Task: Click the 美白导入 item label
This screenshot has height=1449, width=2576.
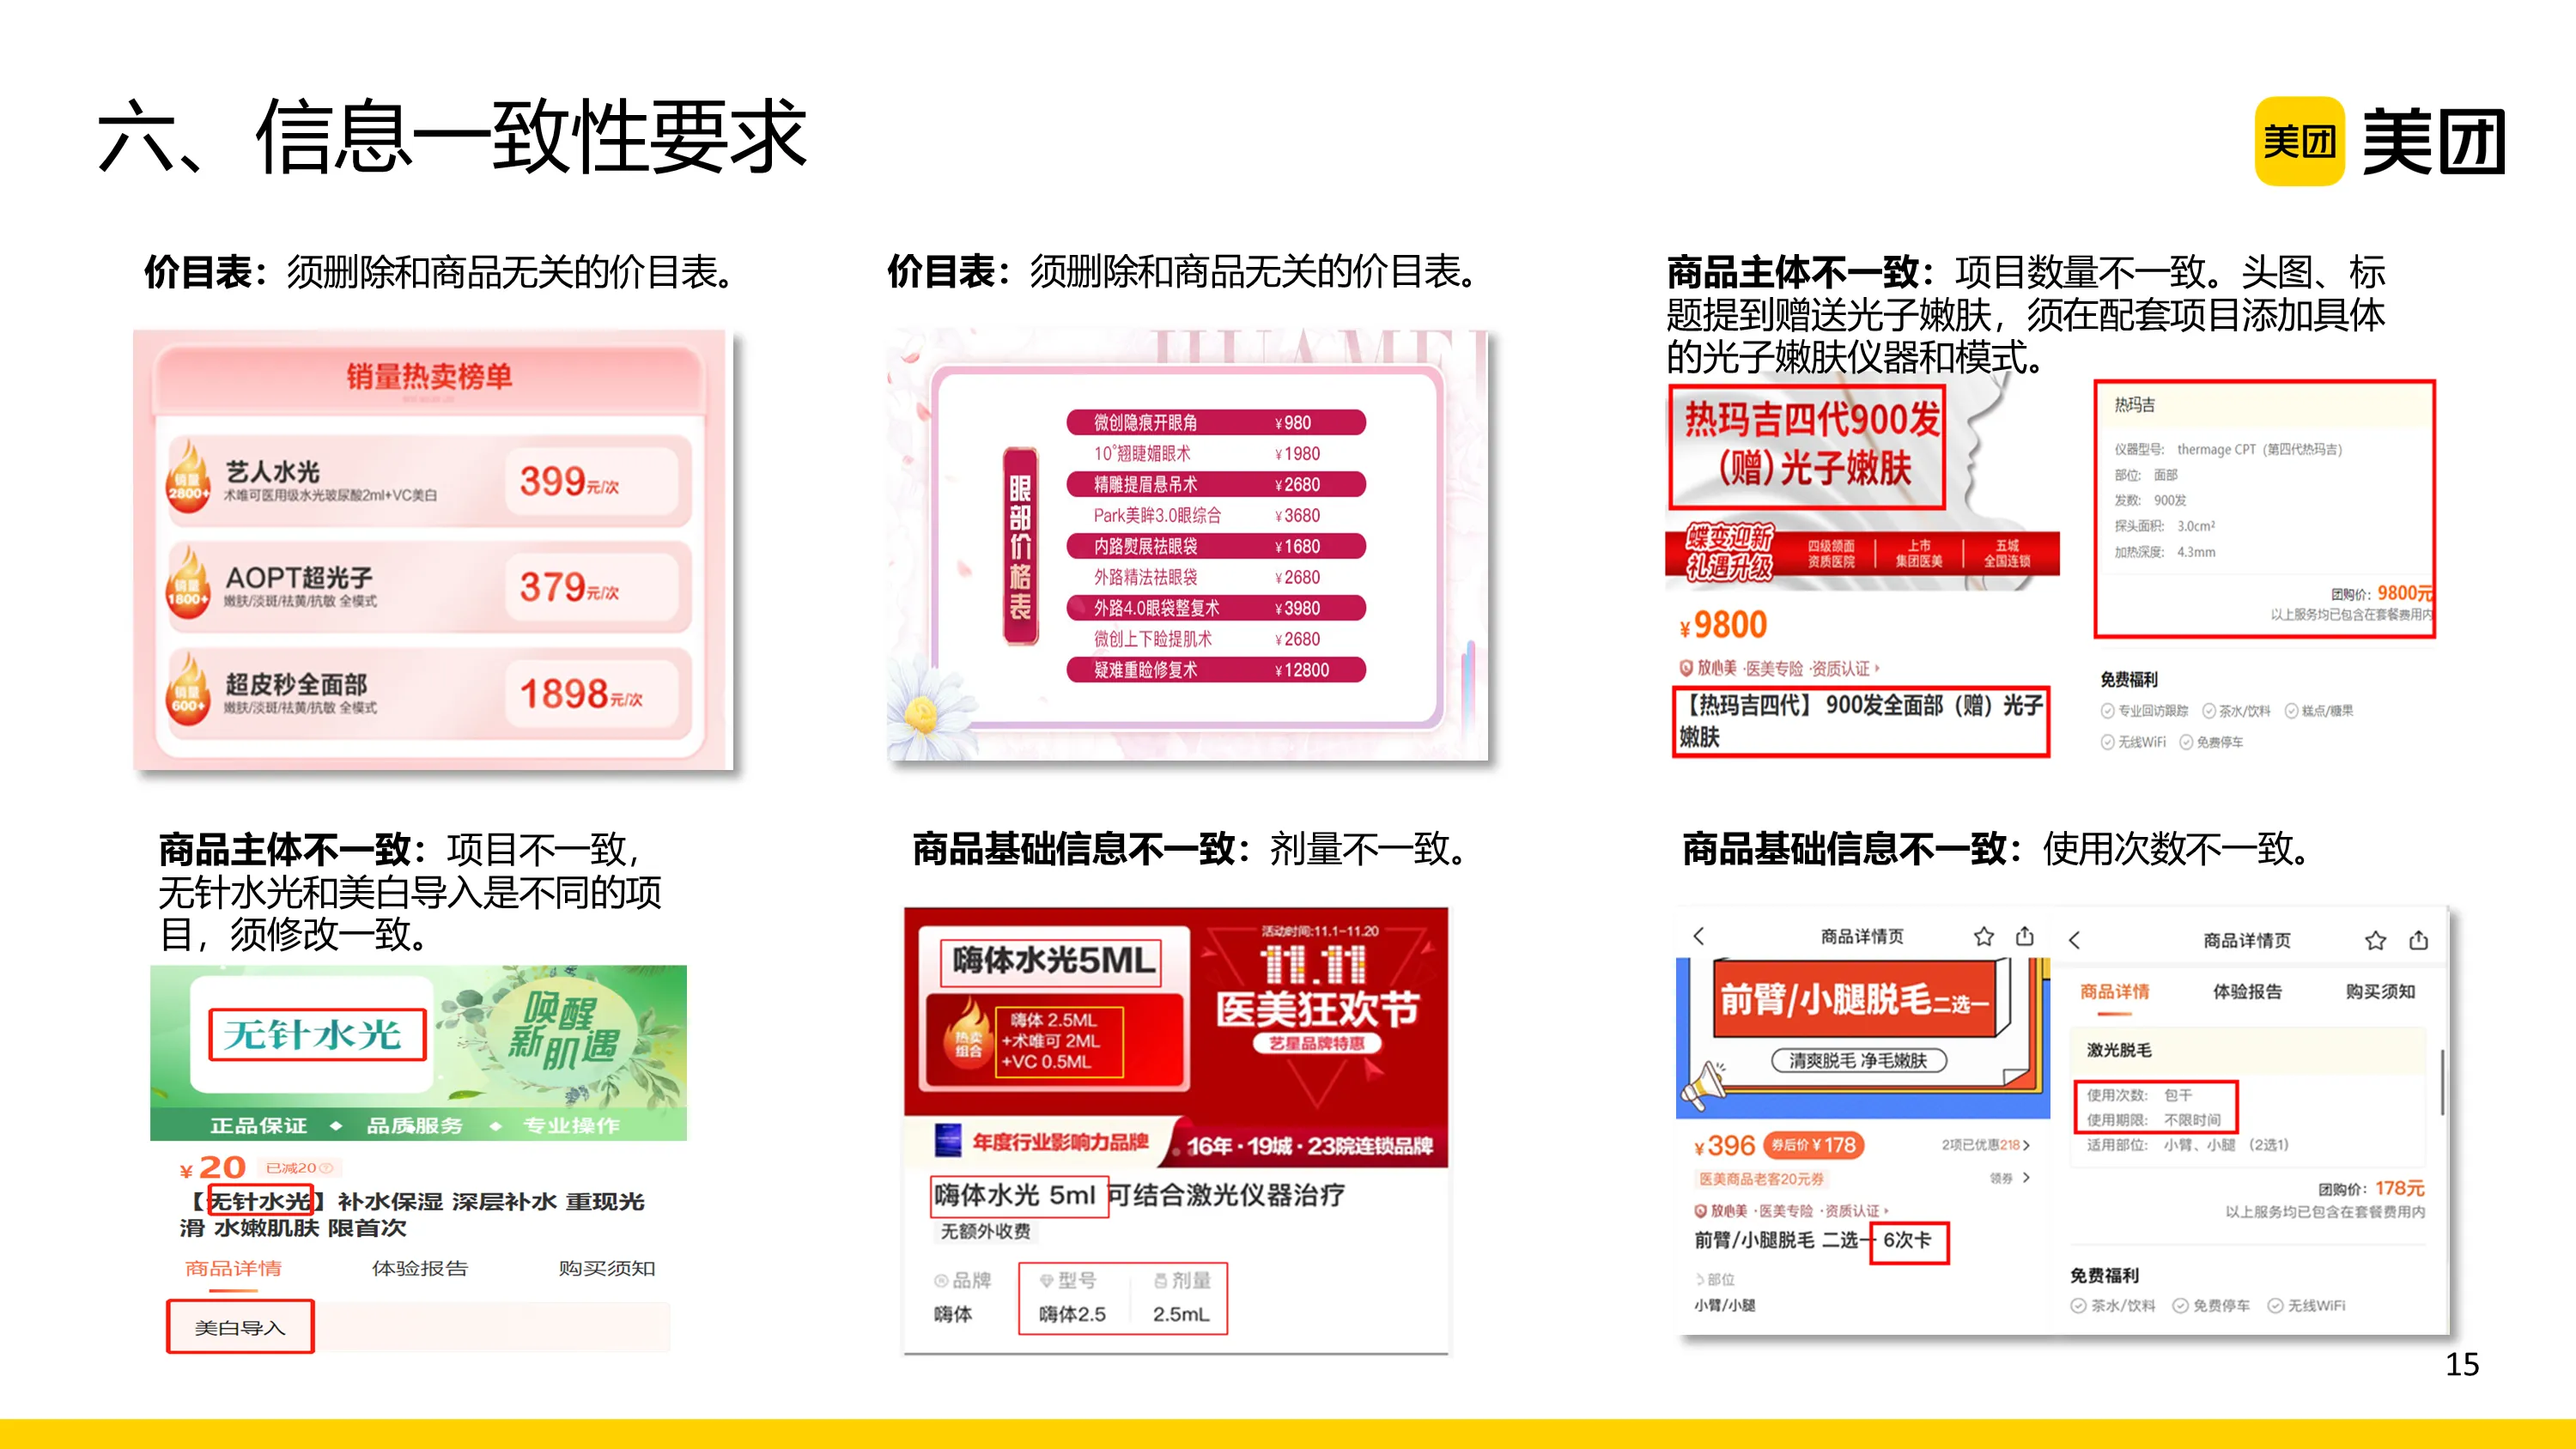Action: click(x=240, y=1328)
